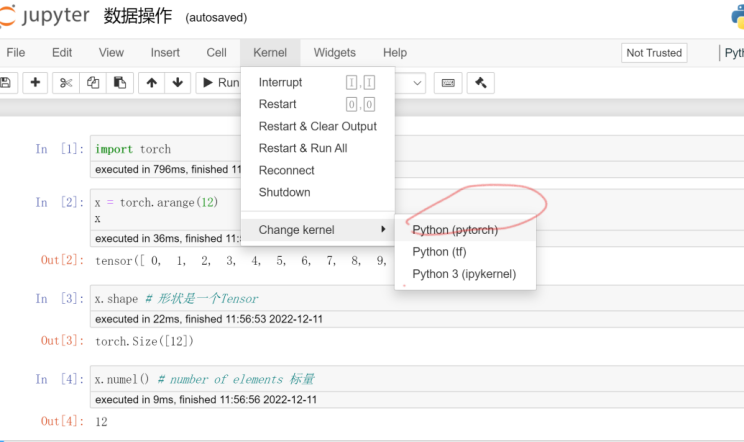Click the Not Trusted button
The height and width of the screenshot is (442, 744).
[654, 53]
